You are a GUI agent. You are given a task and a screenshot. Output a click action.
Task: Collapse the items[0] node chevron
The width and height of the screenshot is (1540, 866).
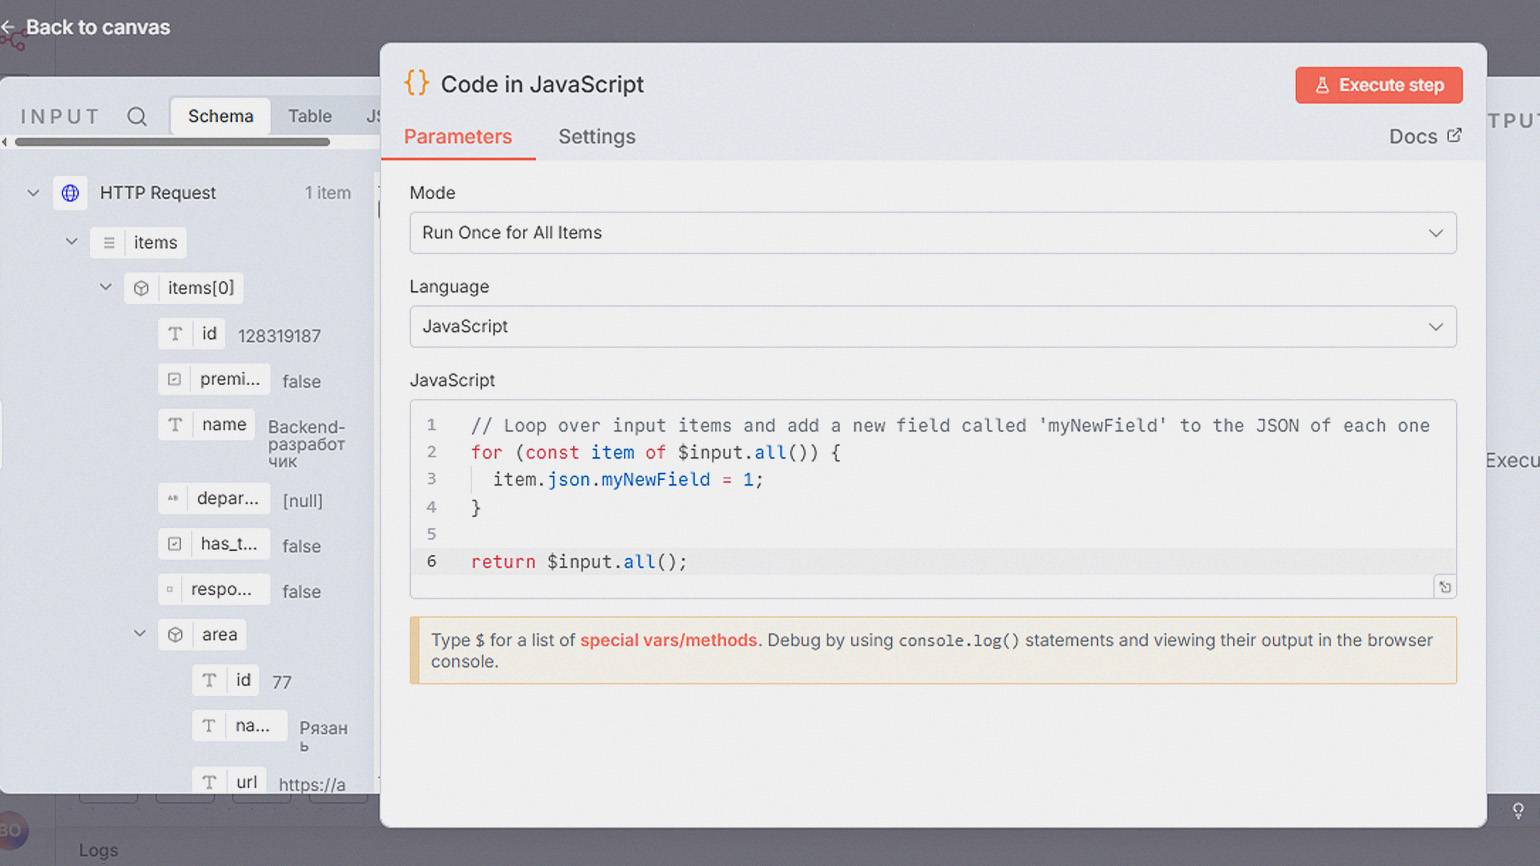tap(106, 288)
